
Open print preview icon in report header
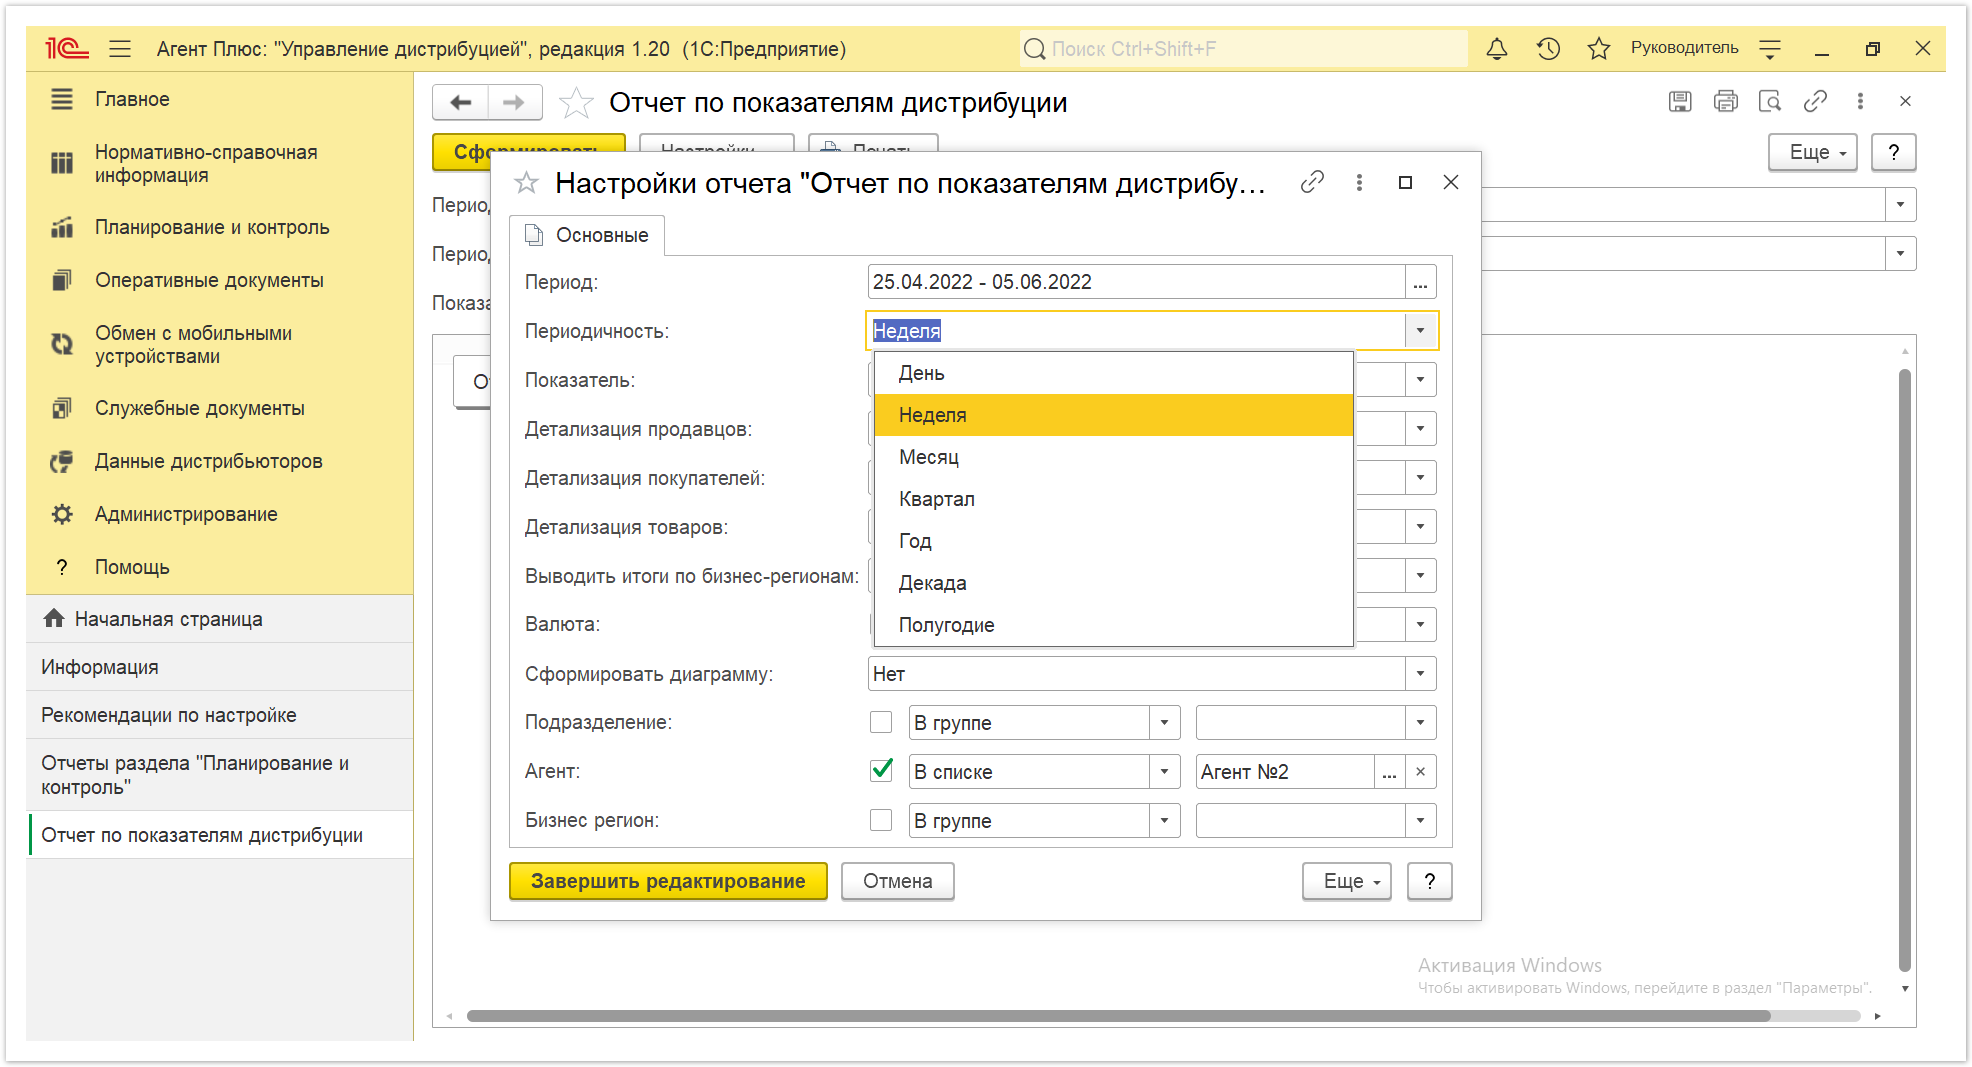point(1770,101)
